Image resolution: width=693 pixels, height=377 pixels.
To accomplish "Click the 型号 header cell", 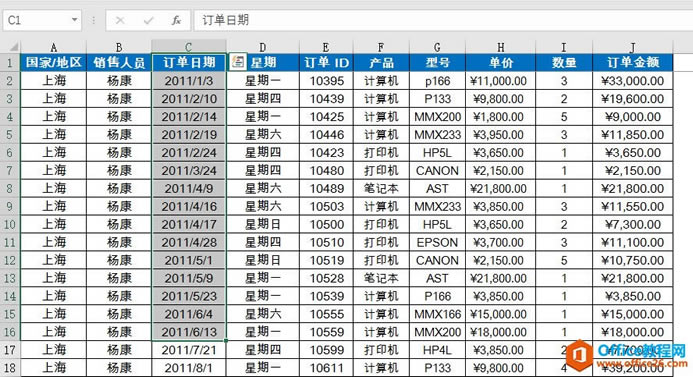I will pos(437,62).
